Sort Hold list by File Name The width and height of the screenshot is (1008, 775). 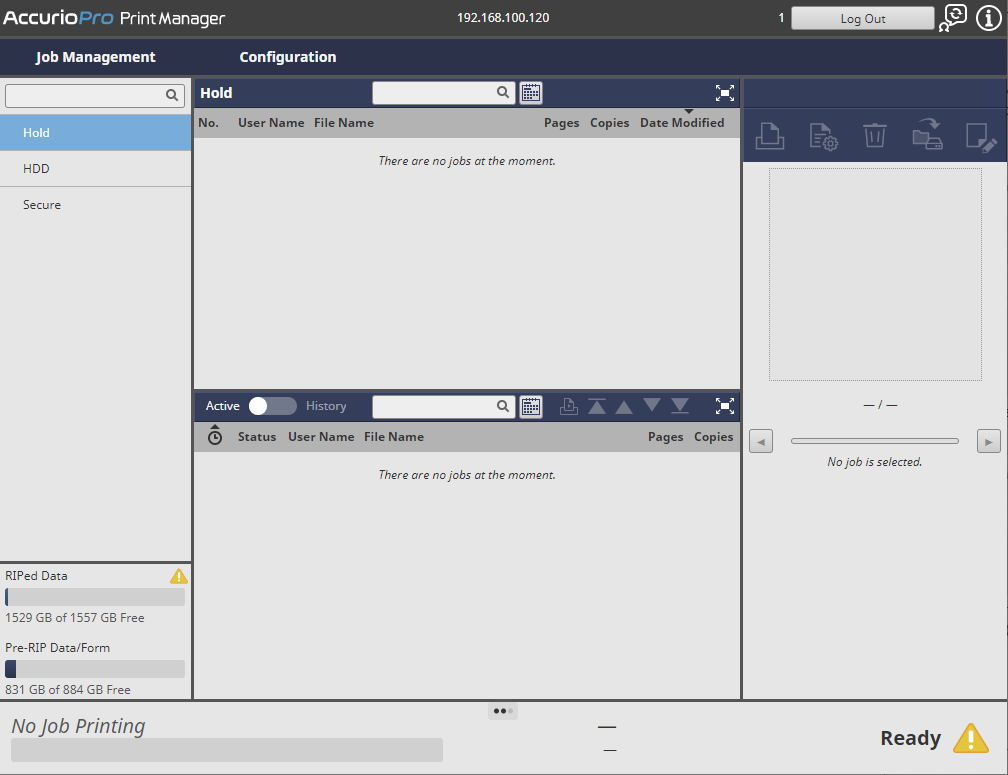[x=344, y=123]
